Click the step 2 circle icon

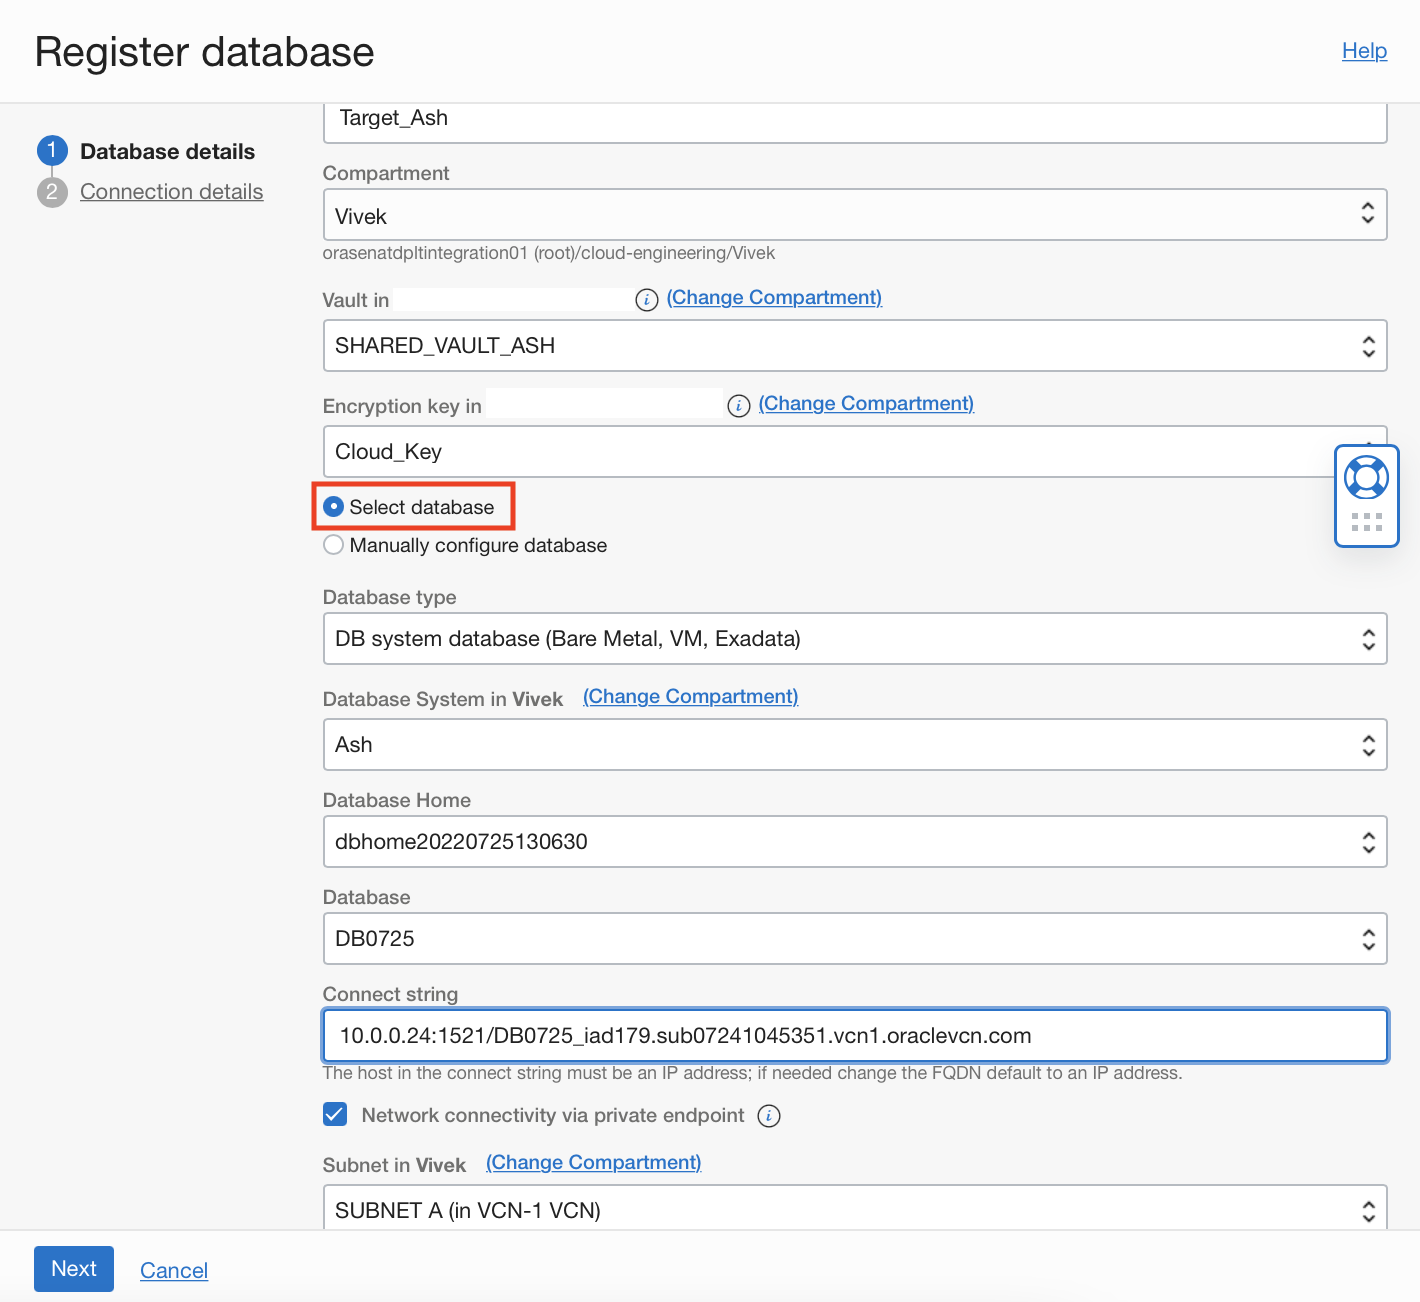coord(52,192)
